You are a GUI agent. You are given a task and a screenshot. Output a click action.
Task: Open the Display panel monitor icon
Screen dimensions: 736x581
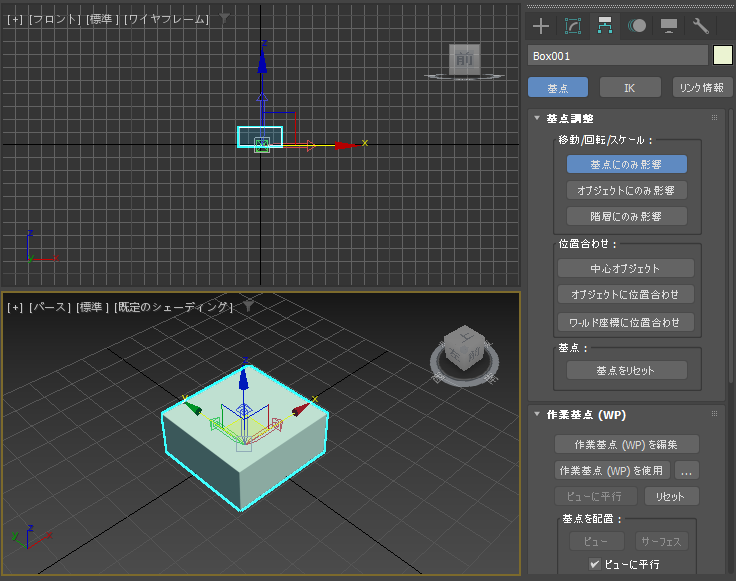pos(668,26)
